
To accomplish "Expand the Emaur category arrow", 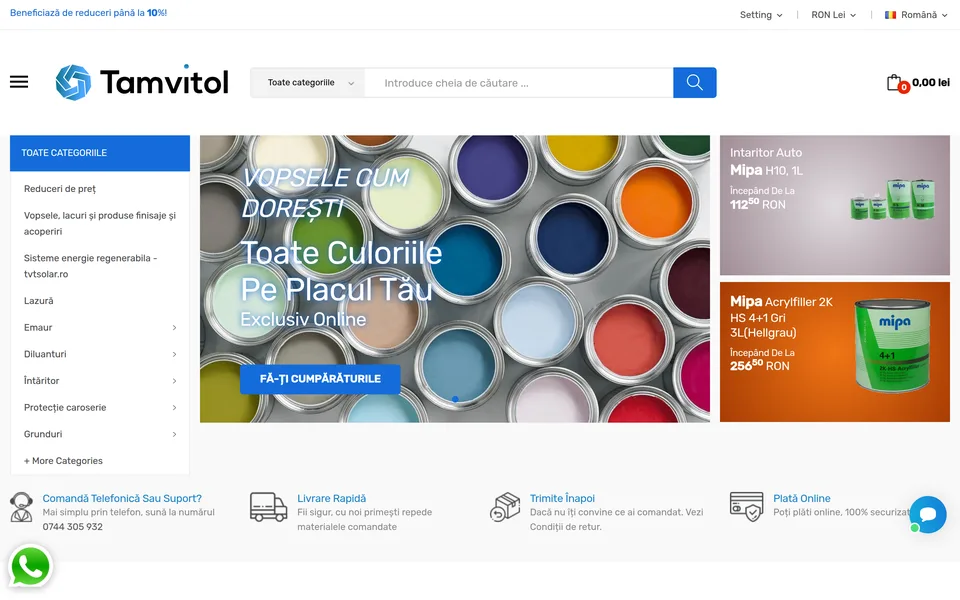I will click(x=174, y=328).
